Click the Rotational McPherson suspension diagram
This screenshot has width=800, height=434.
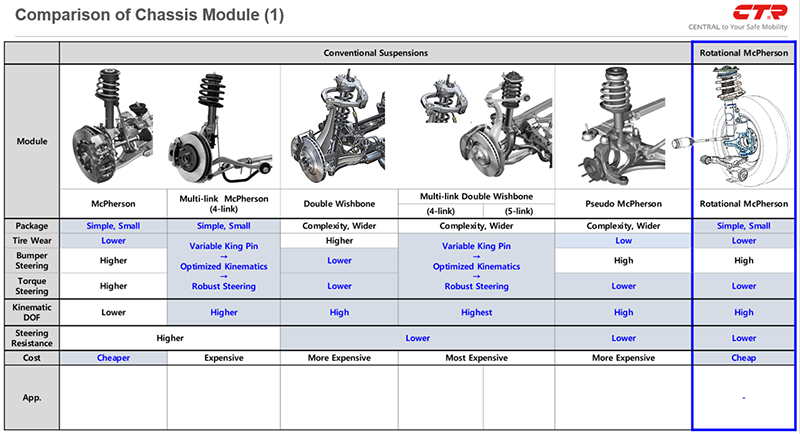743,125
